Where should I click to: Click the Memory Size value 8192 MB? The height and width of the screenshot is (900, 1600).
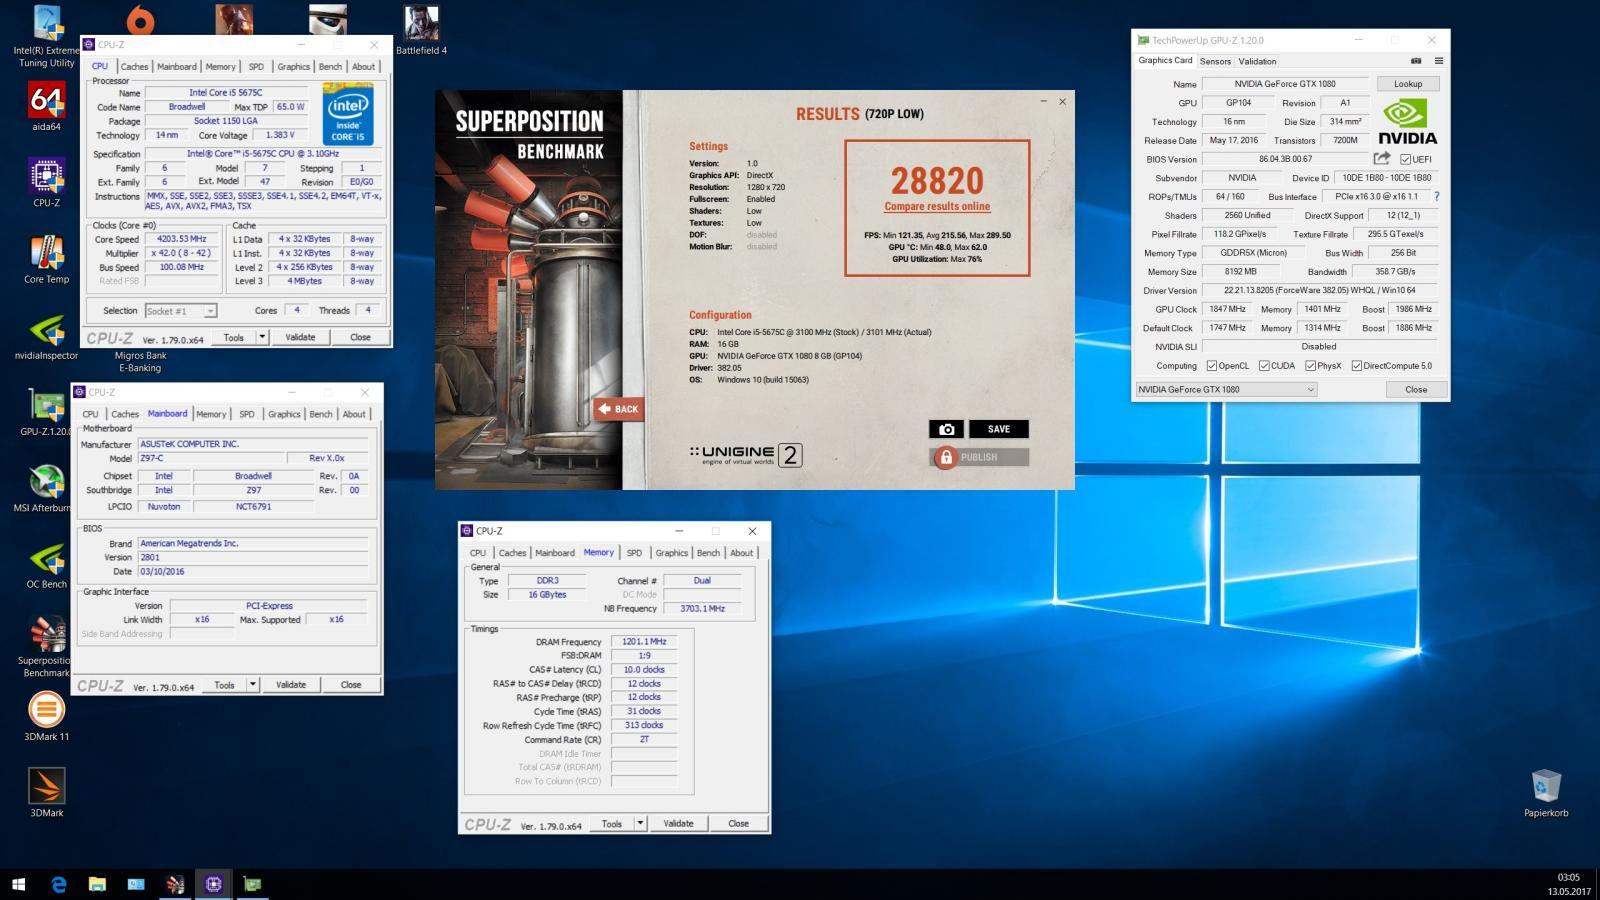pyautogui.click(x=1240, y=272)
